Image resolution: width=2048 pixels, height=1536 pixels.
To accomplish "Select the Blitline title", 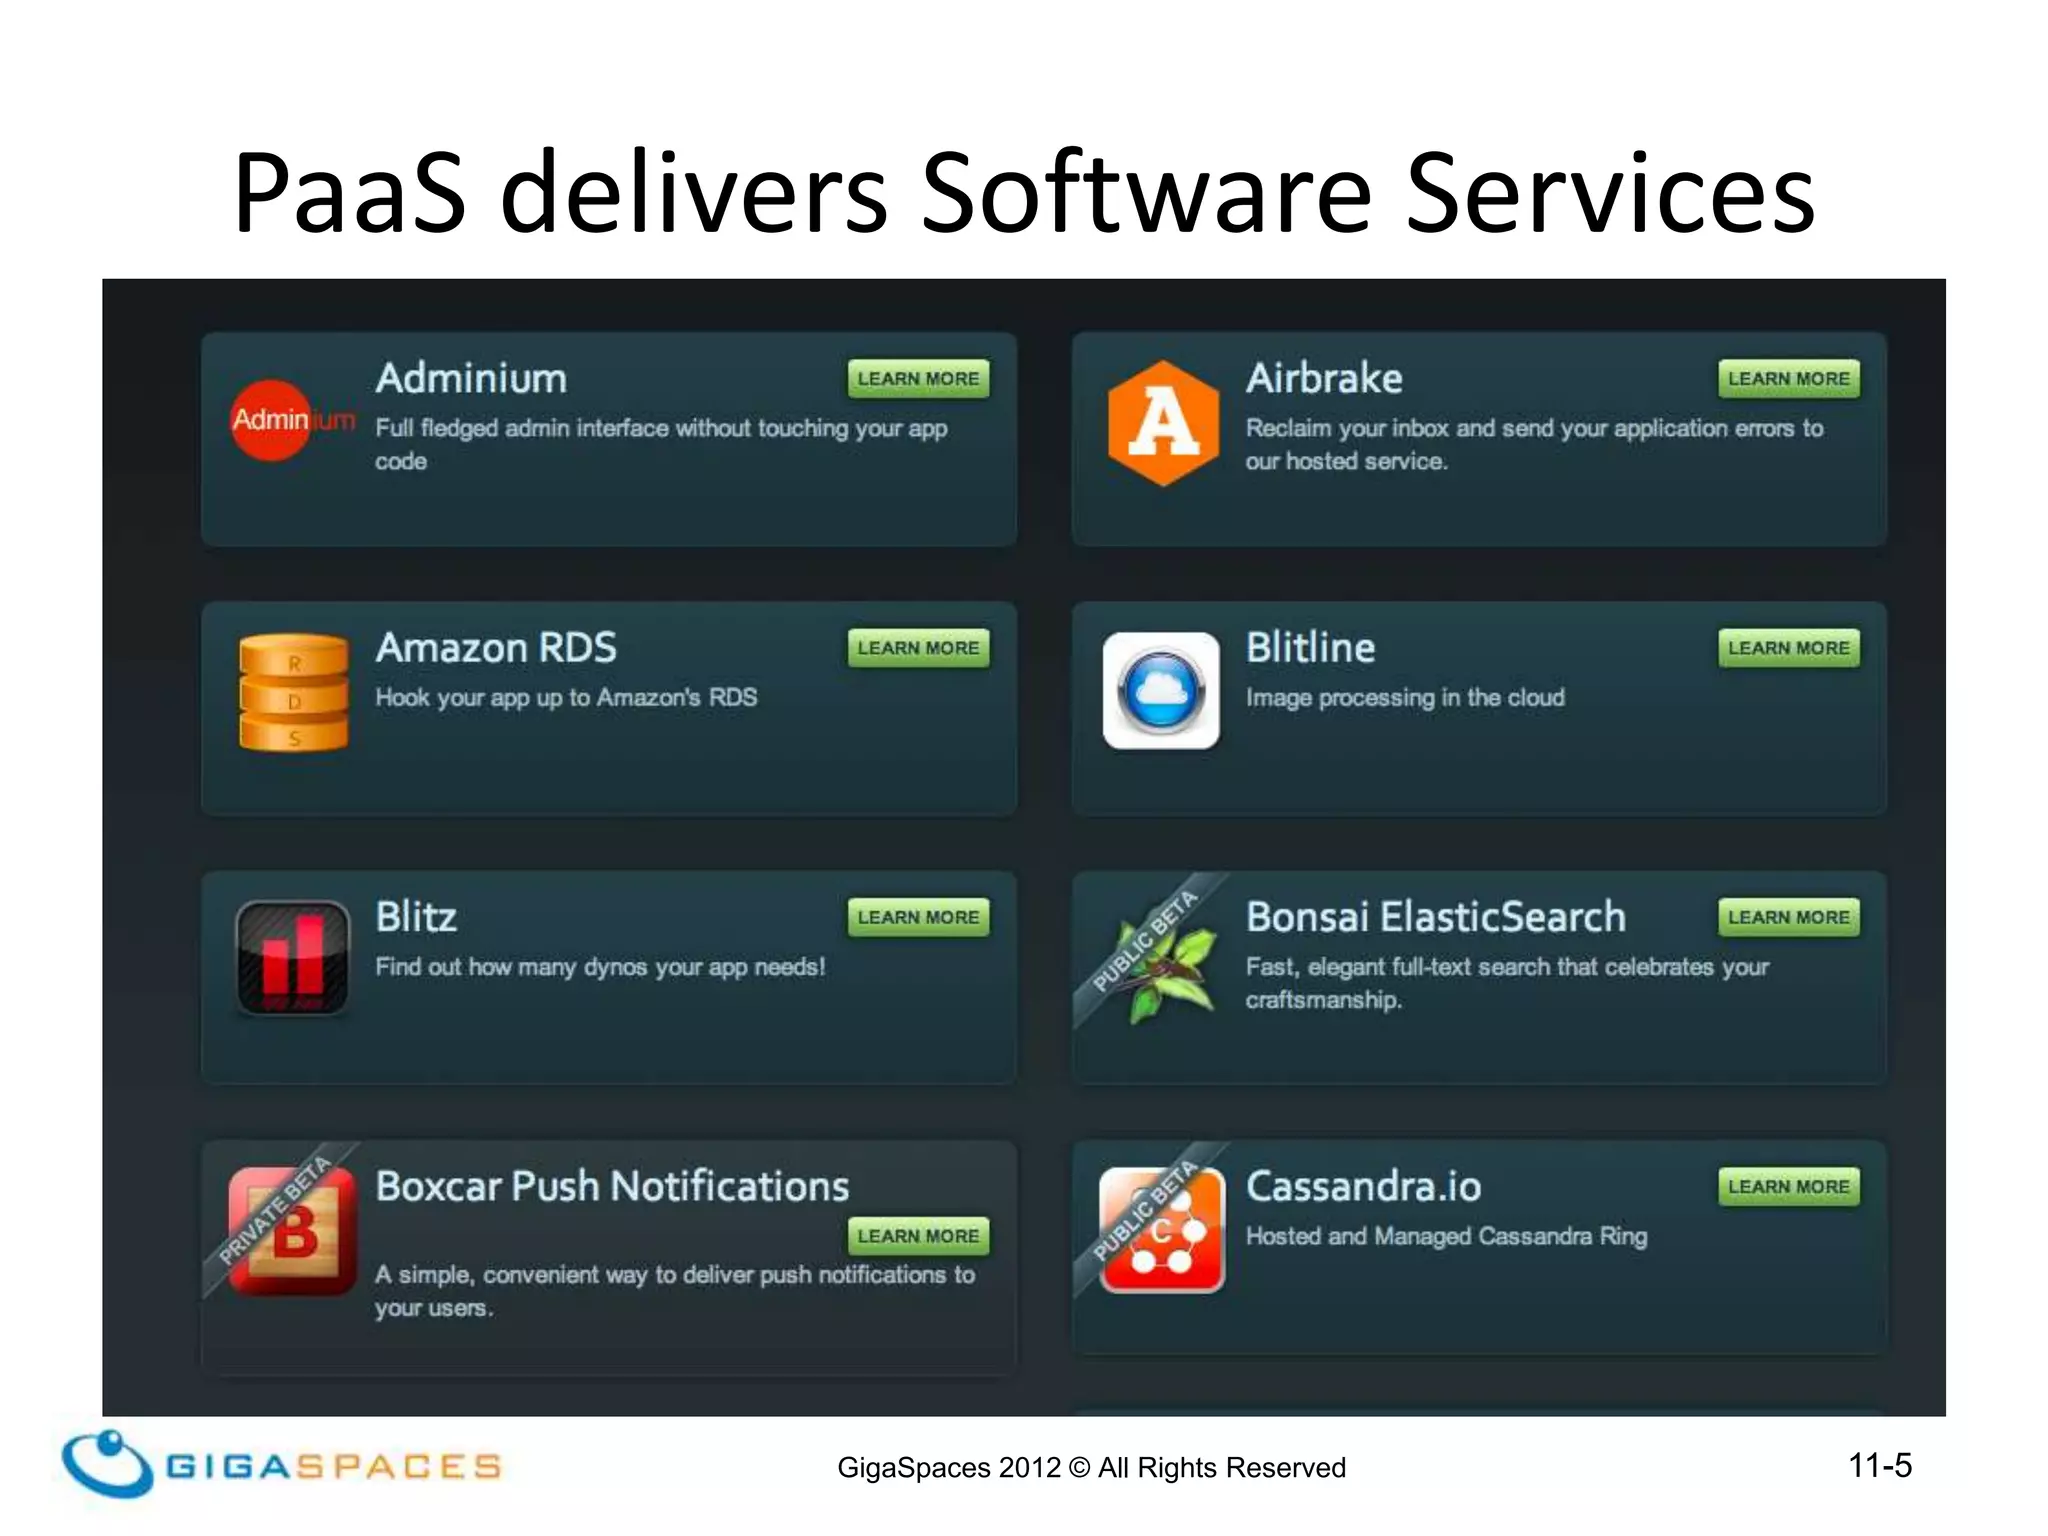I will tap(1310, 648).
